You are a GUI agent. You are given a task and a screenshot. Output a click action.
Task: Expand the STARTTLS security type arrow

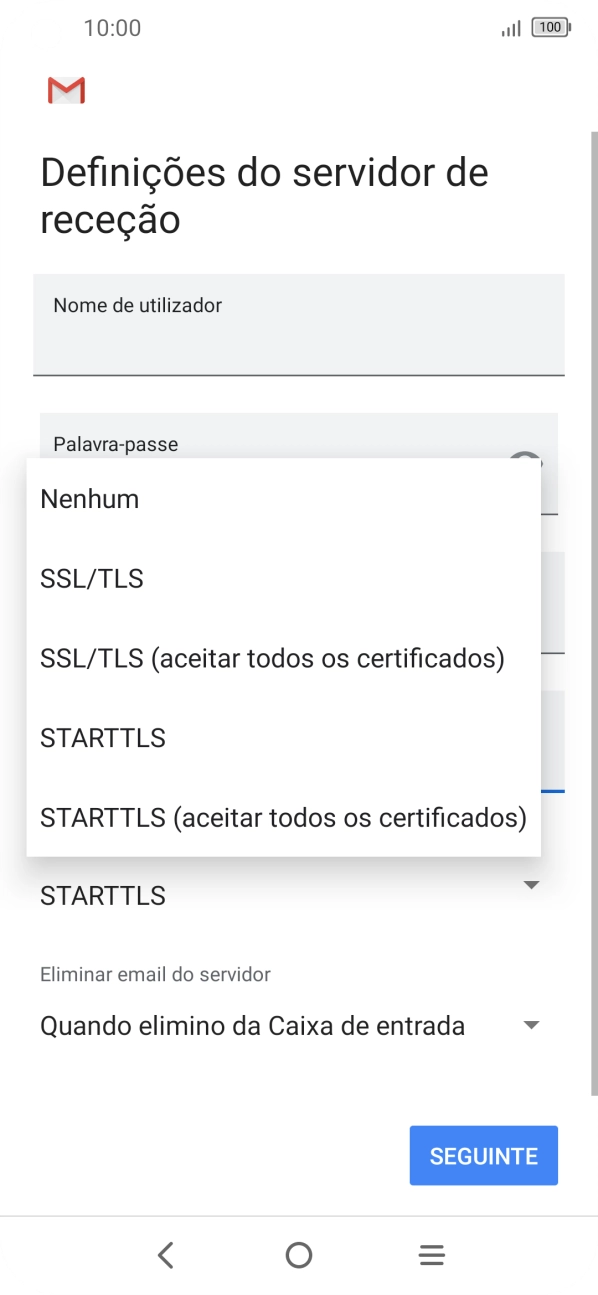tap(532, 885)
